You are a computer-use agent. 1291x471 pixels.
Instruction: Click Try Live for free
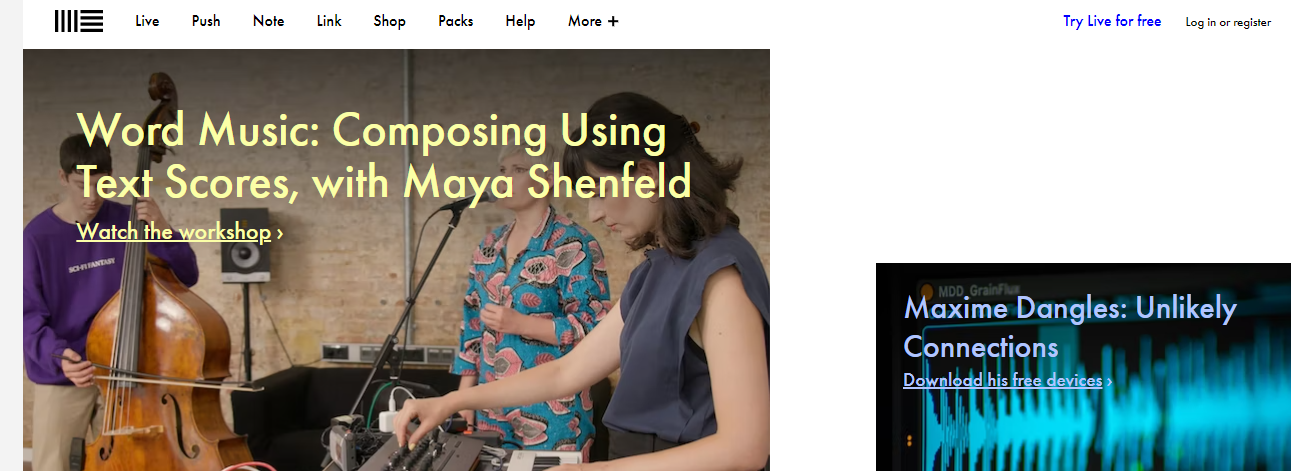pos(1112,21)
